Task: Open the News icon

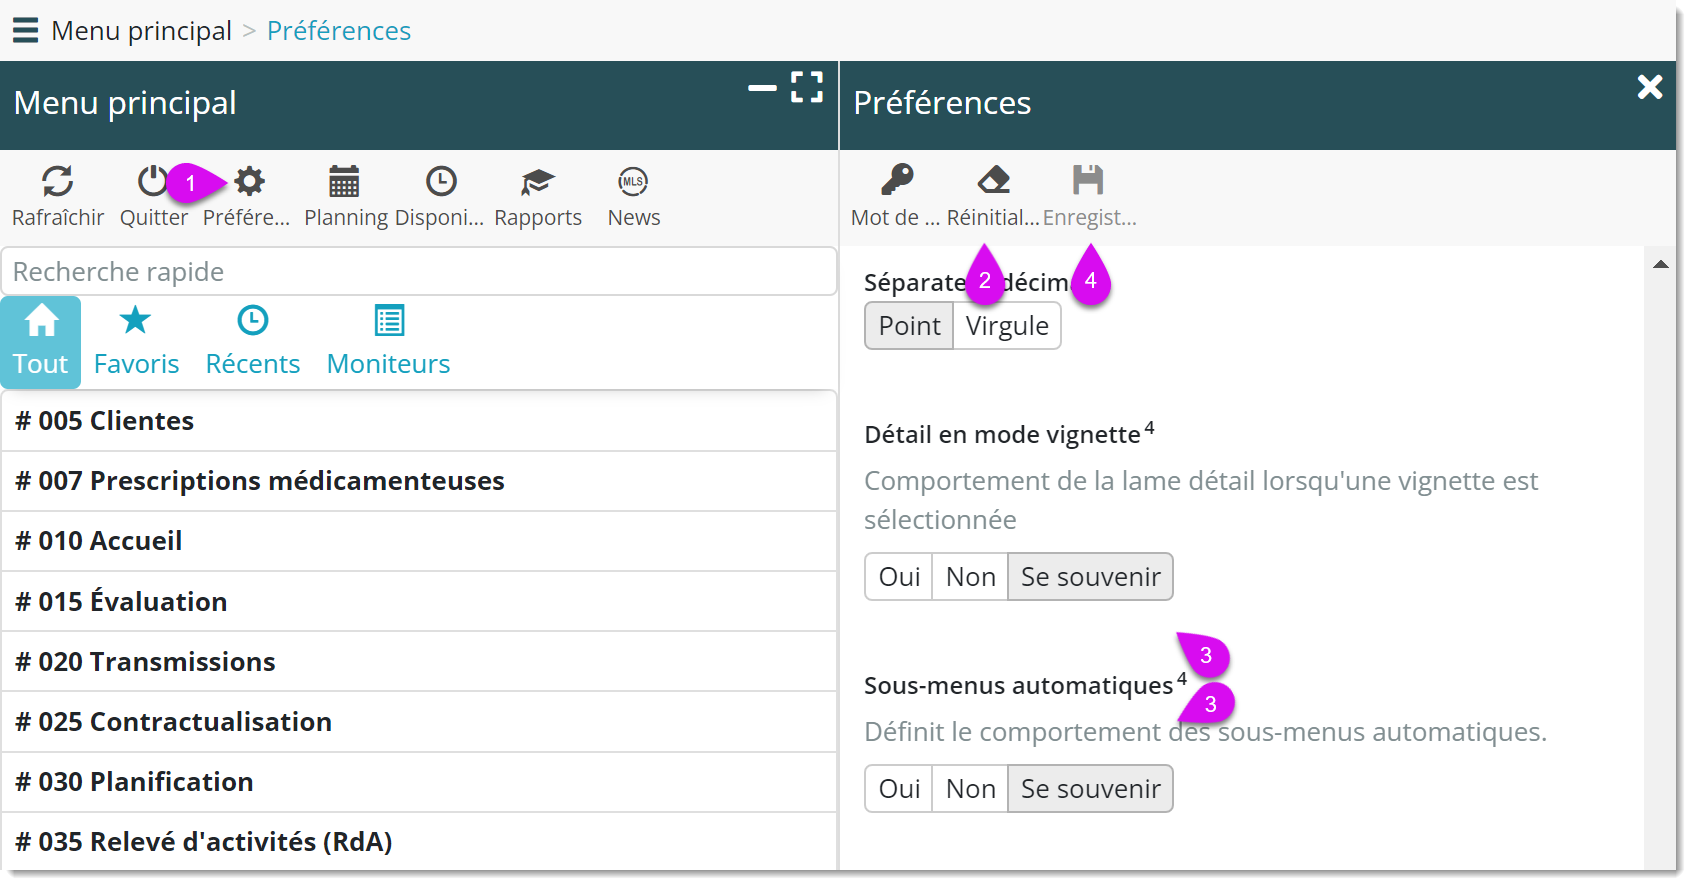Action: click(633, 182)
